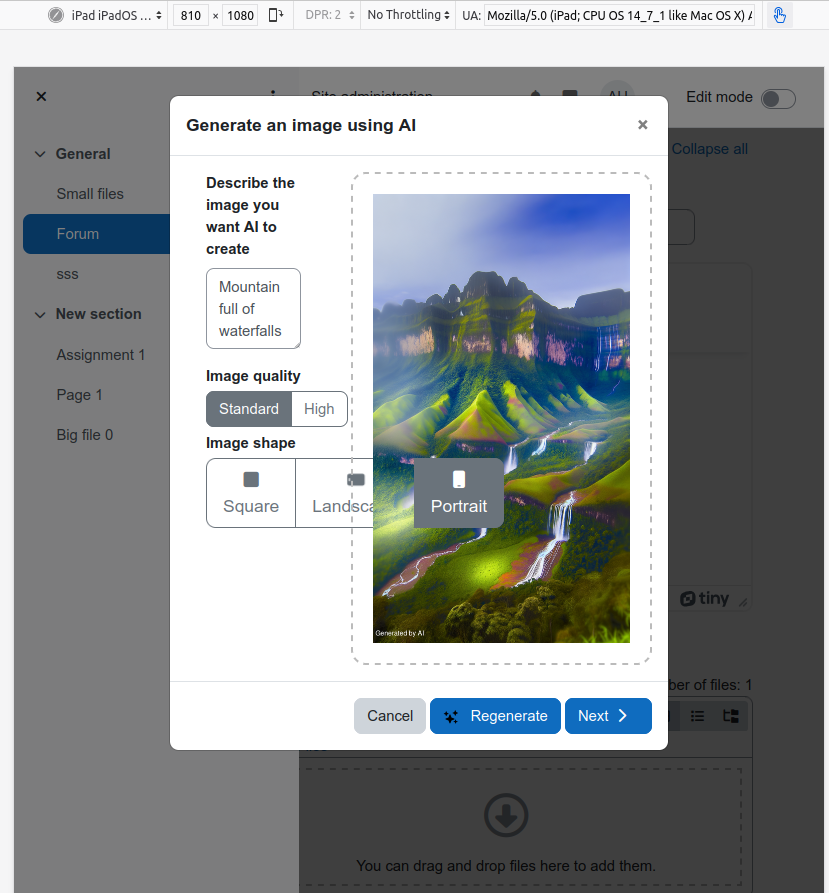Click the viewport width field showing 810
829x893 pixels.
(x=191, y=15)
